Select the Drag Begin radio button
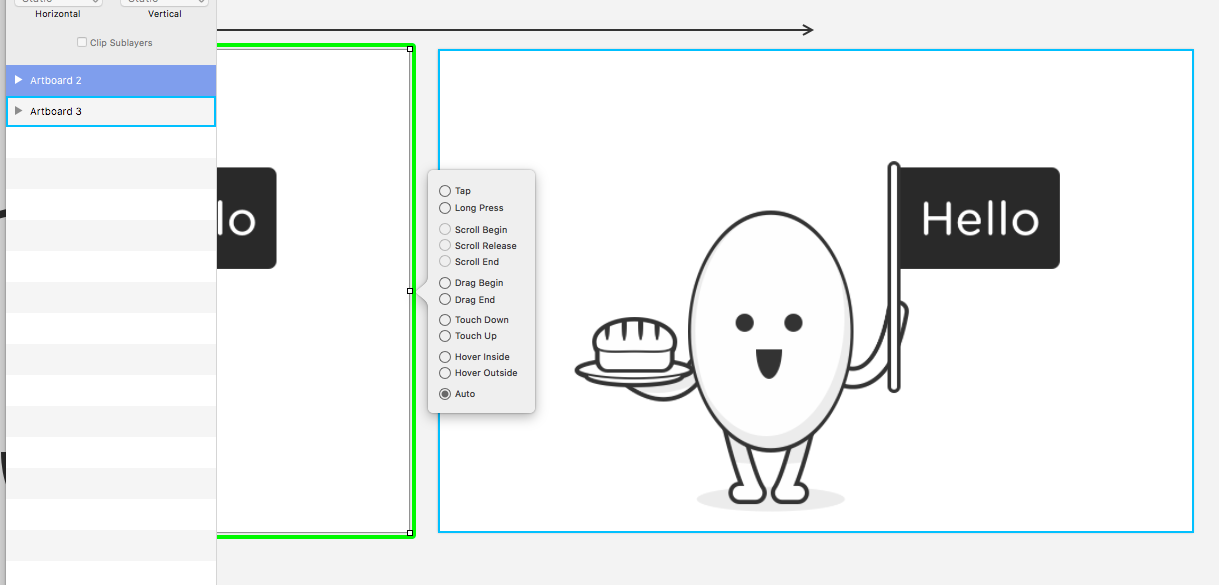The width and height of the screenshot is (1219, 585). click(x=445, y=283)
